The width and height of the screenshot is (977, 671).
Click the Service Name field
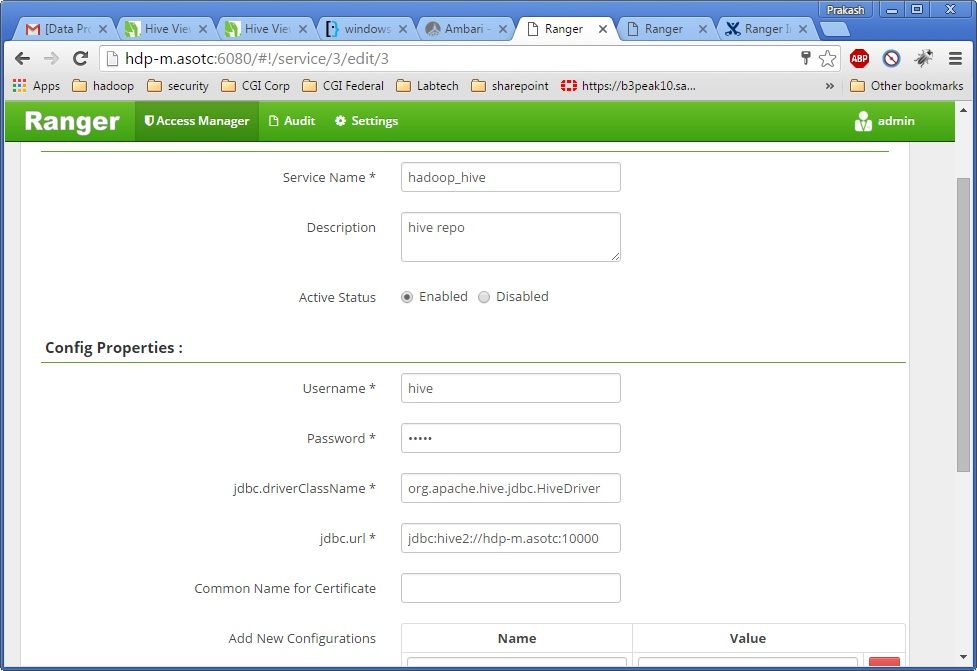pyautogui.click(x=510, y=177)
